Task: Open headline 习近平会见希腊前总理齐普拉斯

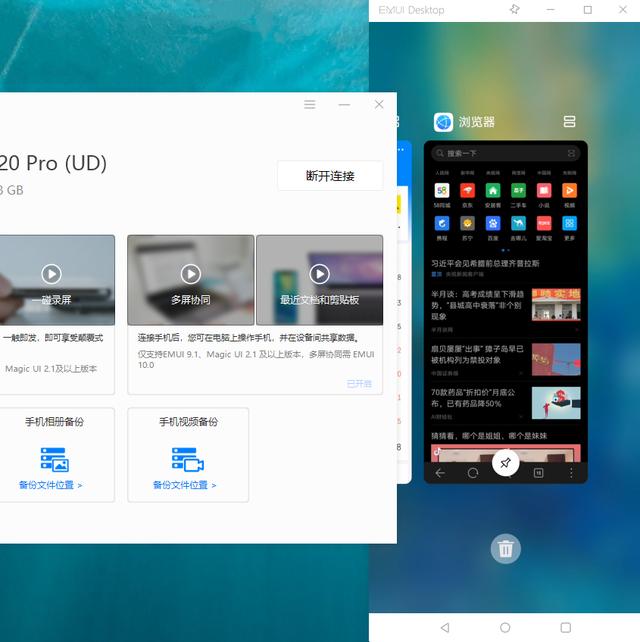Action: 485,263
